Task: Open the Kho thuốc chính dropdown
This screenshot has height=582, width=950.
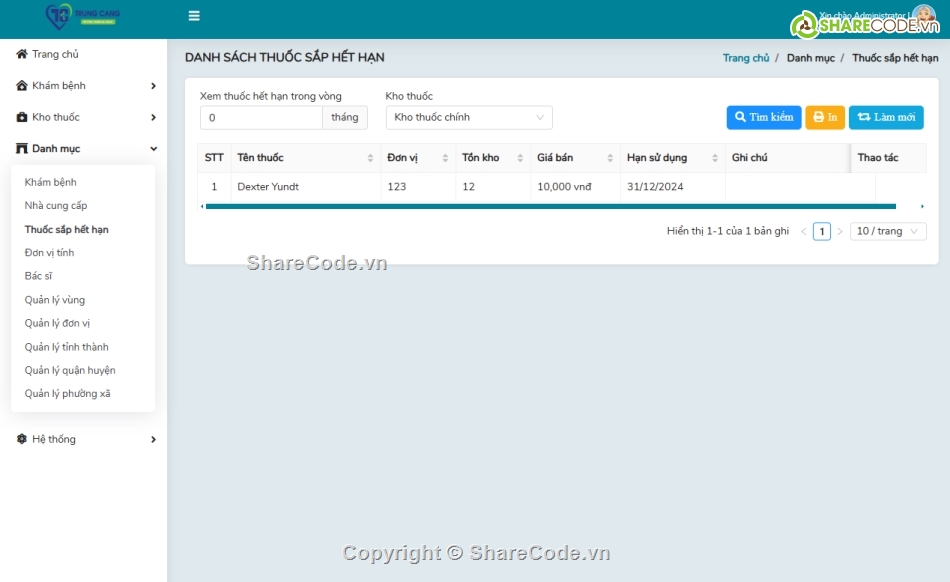Action: point(469,117)
